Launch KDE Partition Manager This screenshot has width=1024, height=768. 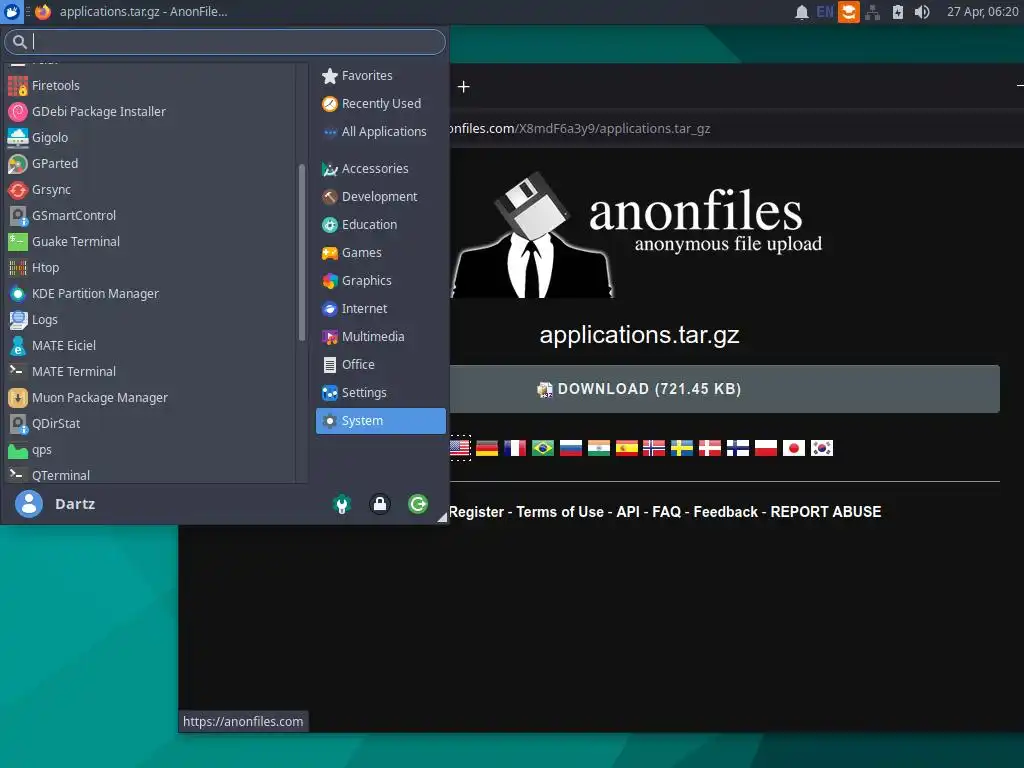(x=150, y=294)
